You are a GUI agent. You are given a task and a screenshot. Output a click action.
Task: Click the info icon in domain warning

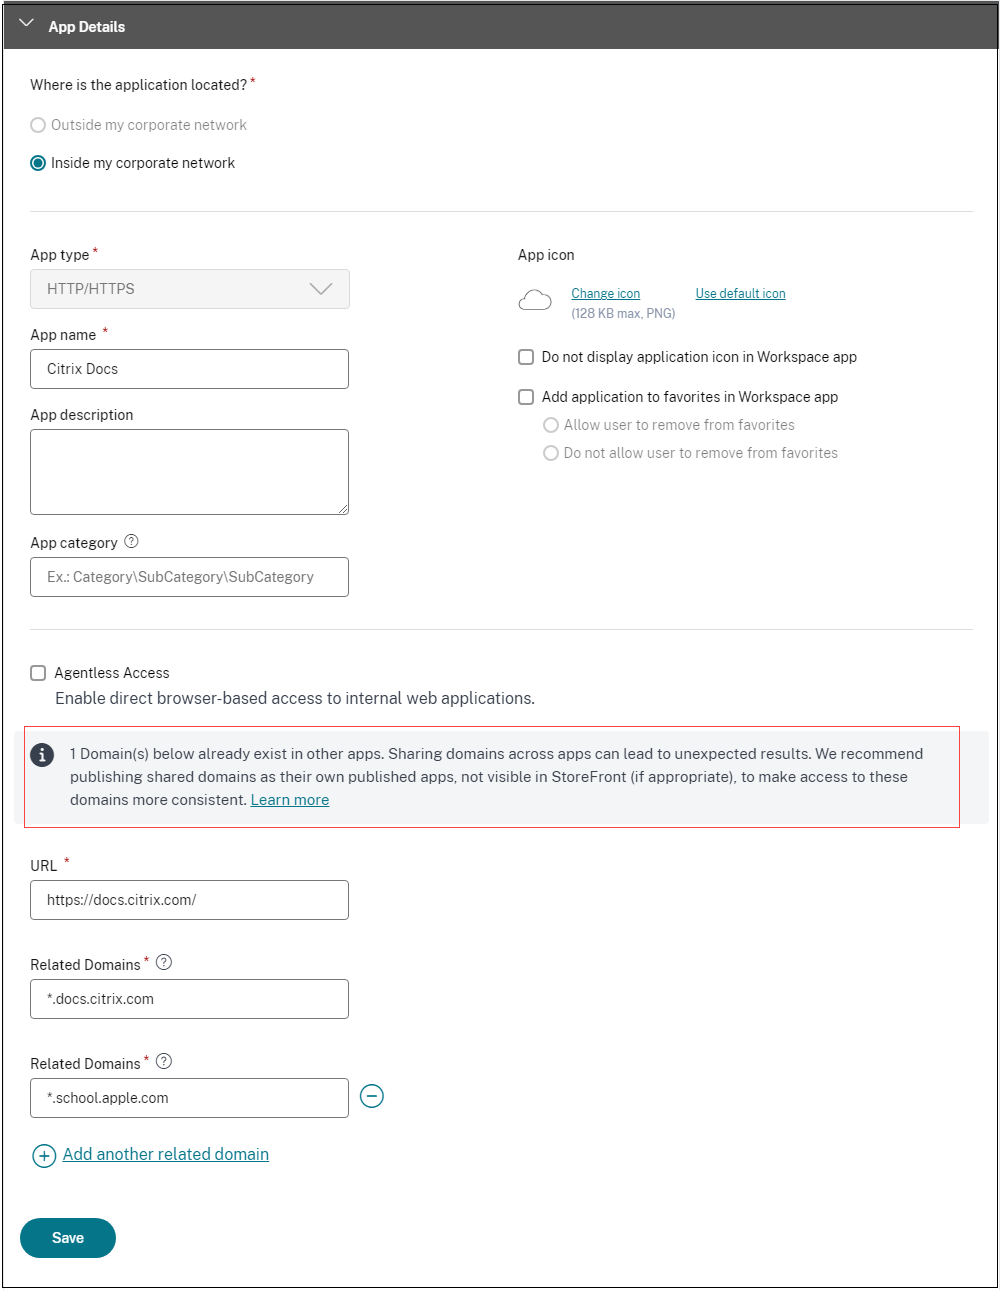42,755
